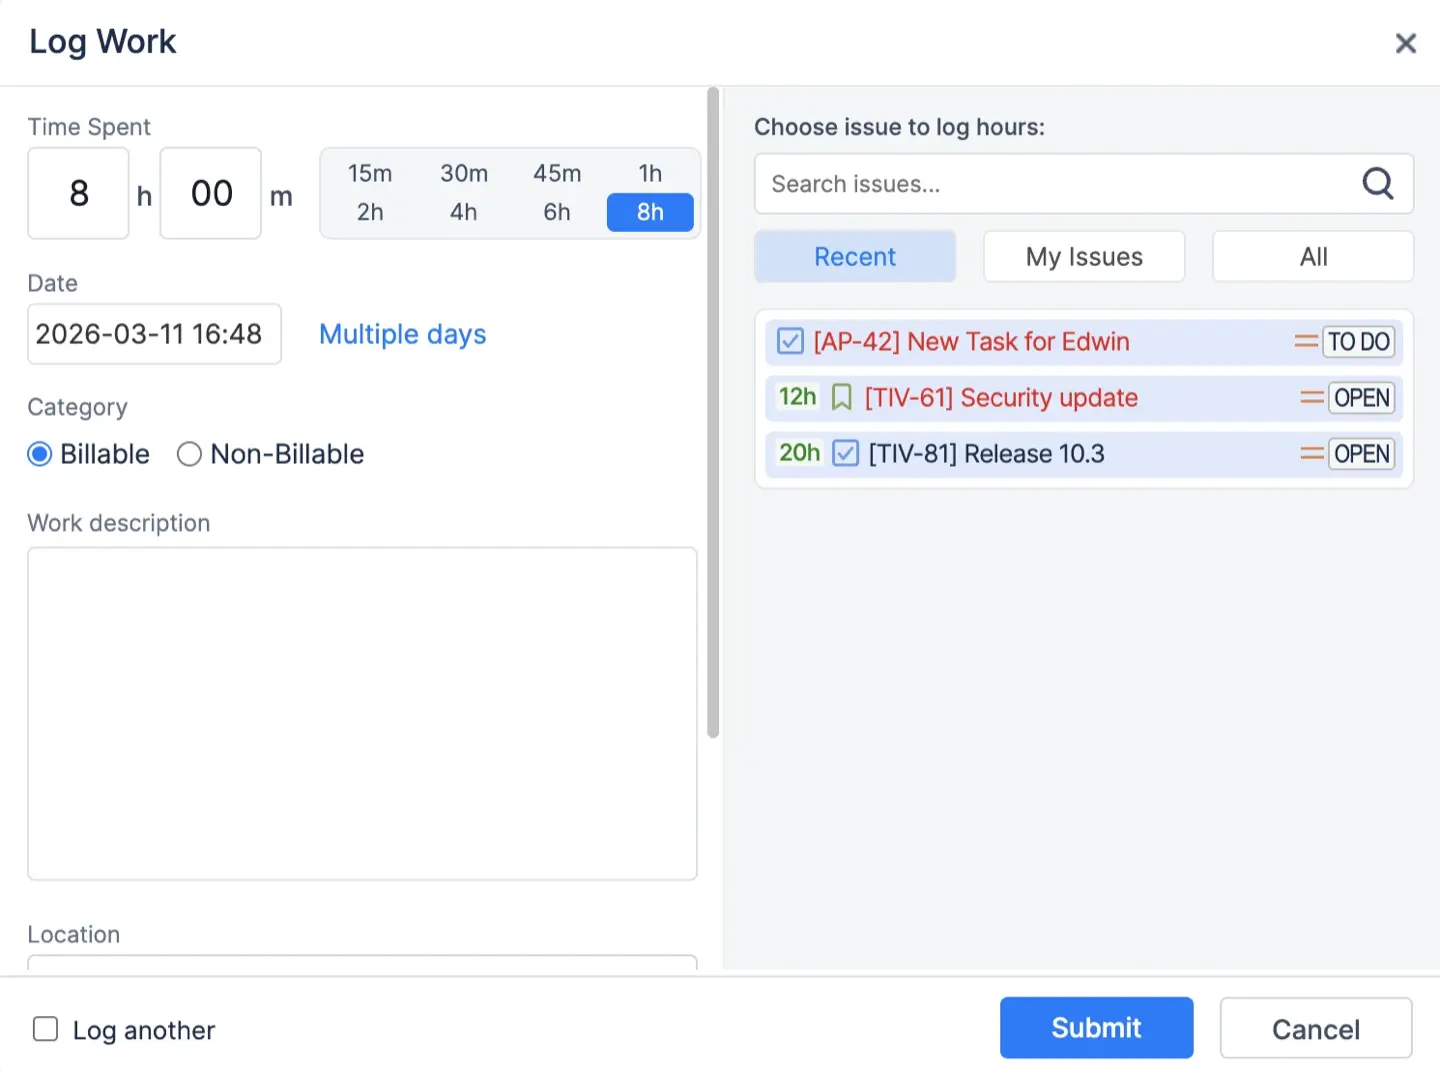Enable the Log another checkbox
Viewport: 1440px width, 1072px height.
46,1028
